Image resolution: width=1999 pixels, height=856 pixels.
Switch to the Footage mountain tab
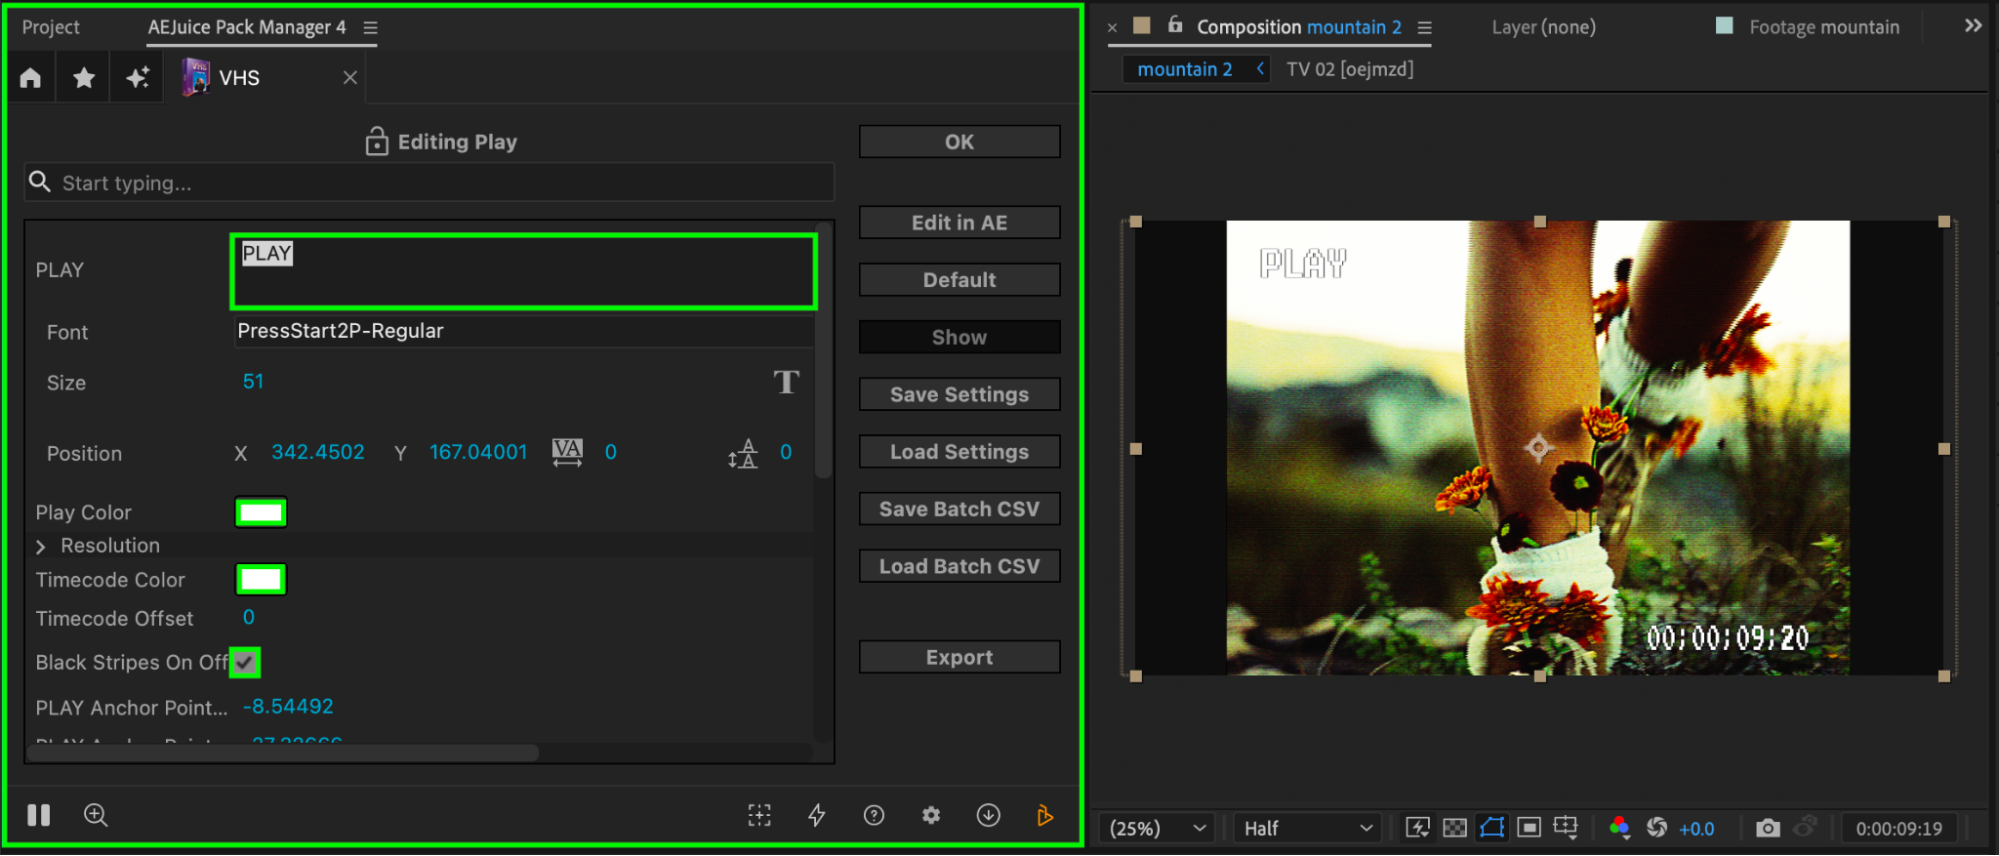pyautogui.click(x=1824, y=27)
